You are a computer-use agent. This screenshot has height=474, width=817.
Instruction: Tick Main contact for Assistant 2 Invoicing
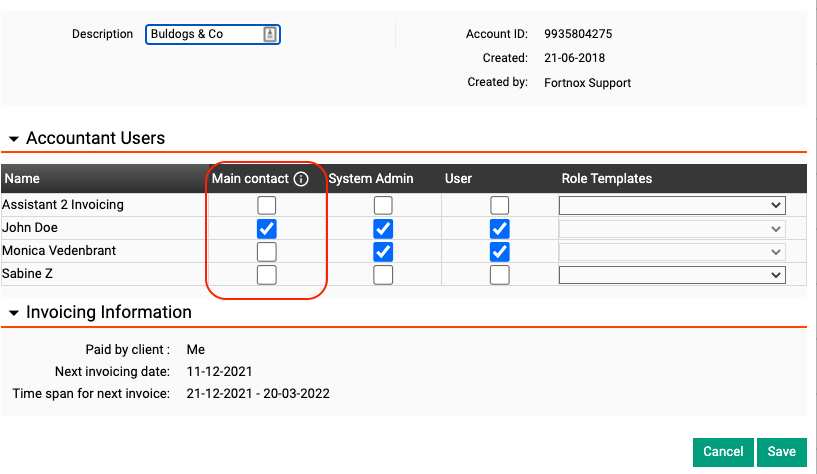point(267,205)
